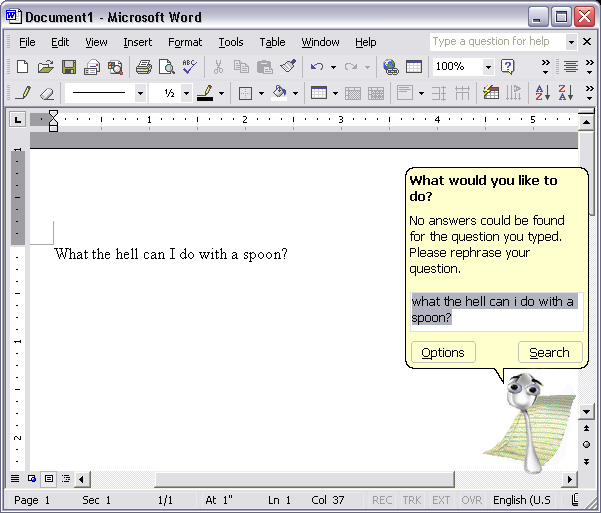Open a file with the Open folder icon
Image resolution: width=601 pixels, height=513 pixels.
click(45, 67)
